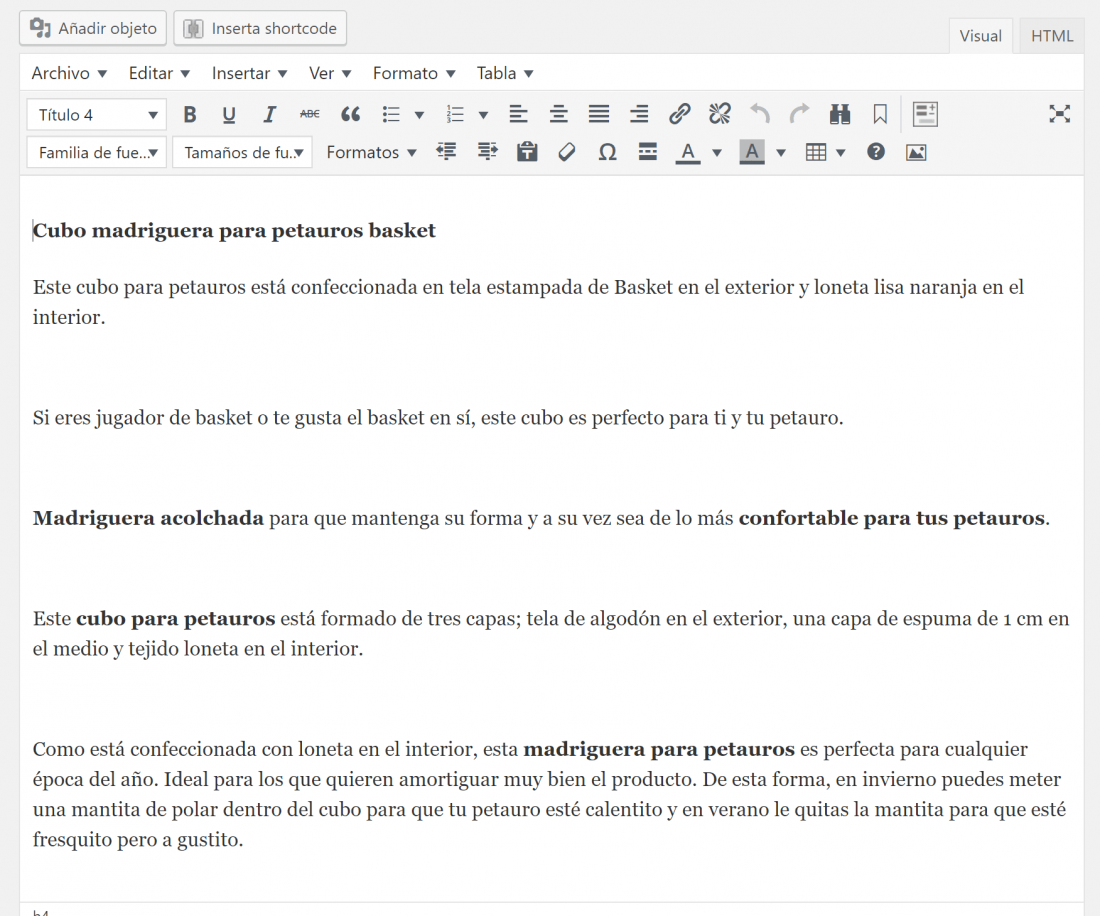The width and height of the screenshot is (1100, 916).
Task: Apply strikethrough with the ABC icon
Action: [x=309, y=114]
